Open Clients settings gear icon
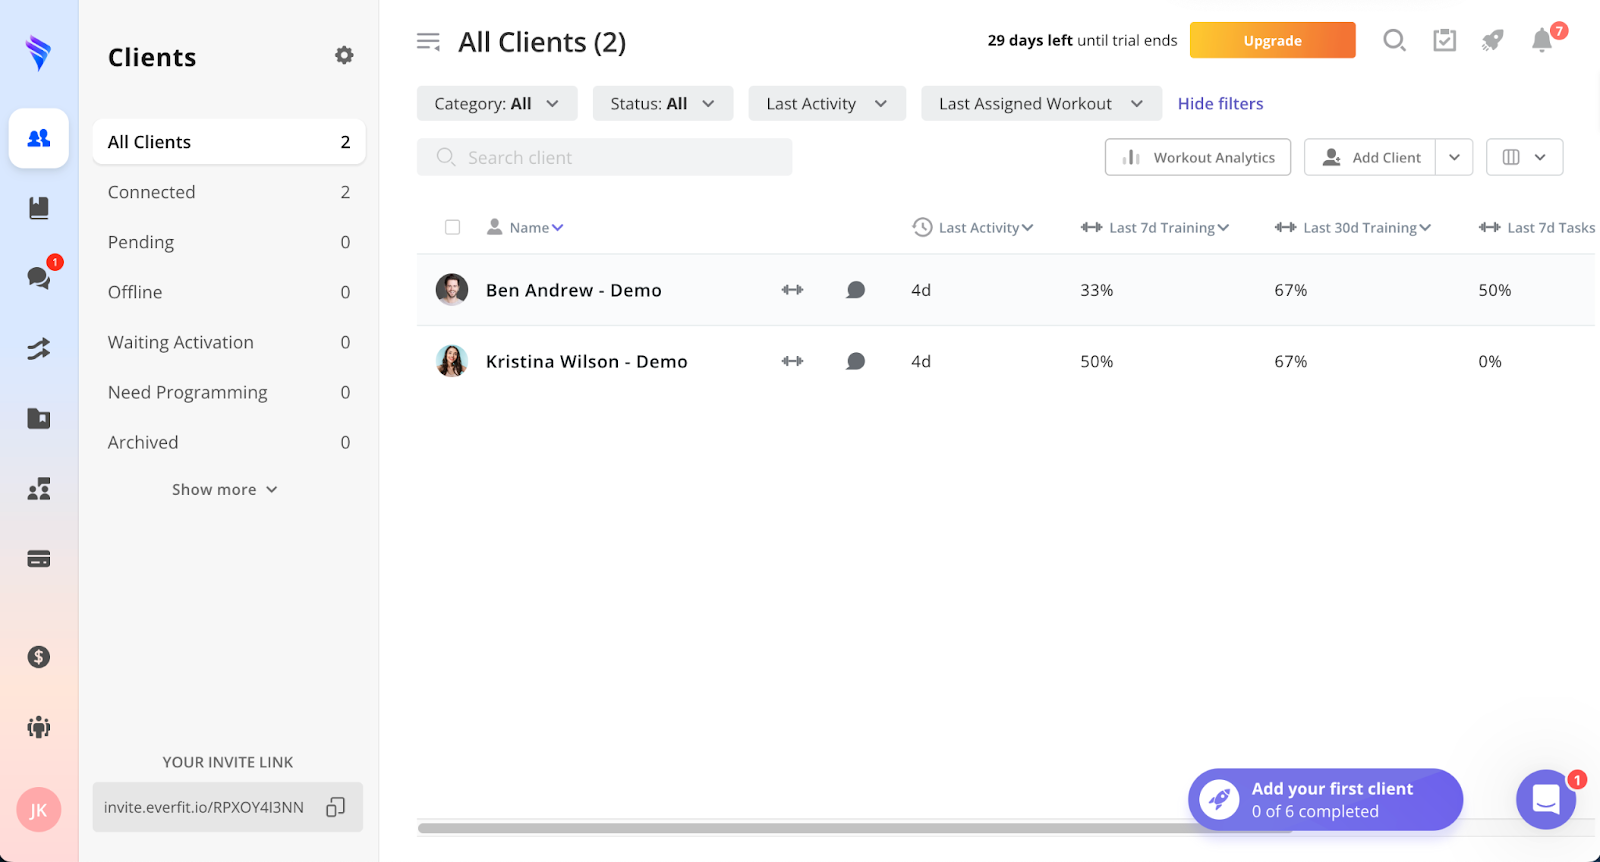1600x862 pixels. [344, 56]
